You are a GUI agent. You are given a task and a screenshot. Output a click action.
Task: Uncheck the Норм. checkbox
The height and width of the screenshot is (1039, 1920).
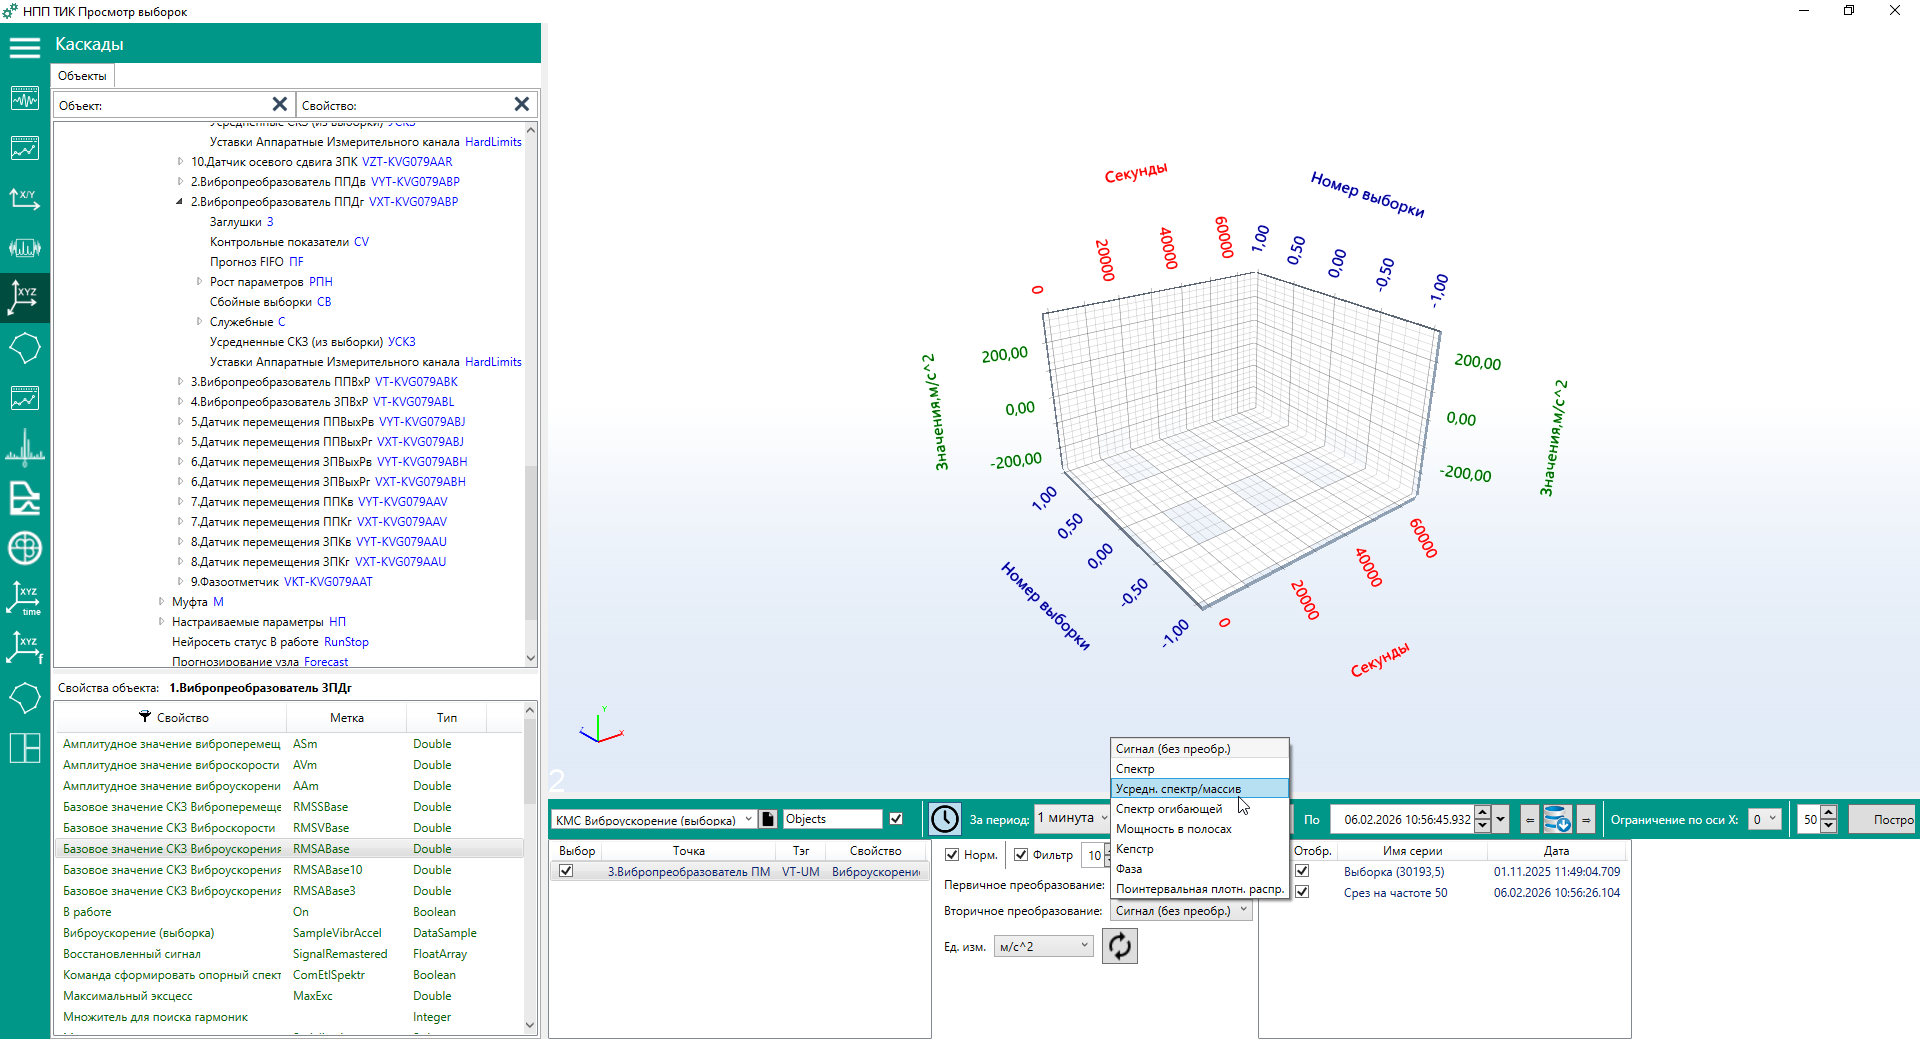pyautogui.click(x=952, y=855)
